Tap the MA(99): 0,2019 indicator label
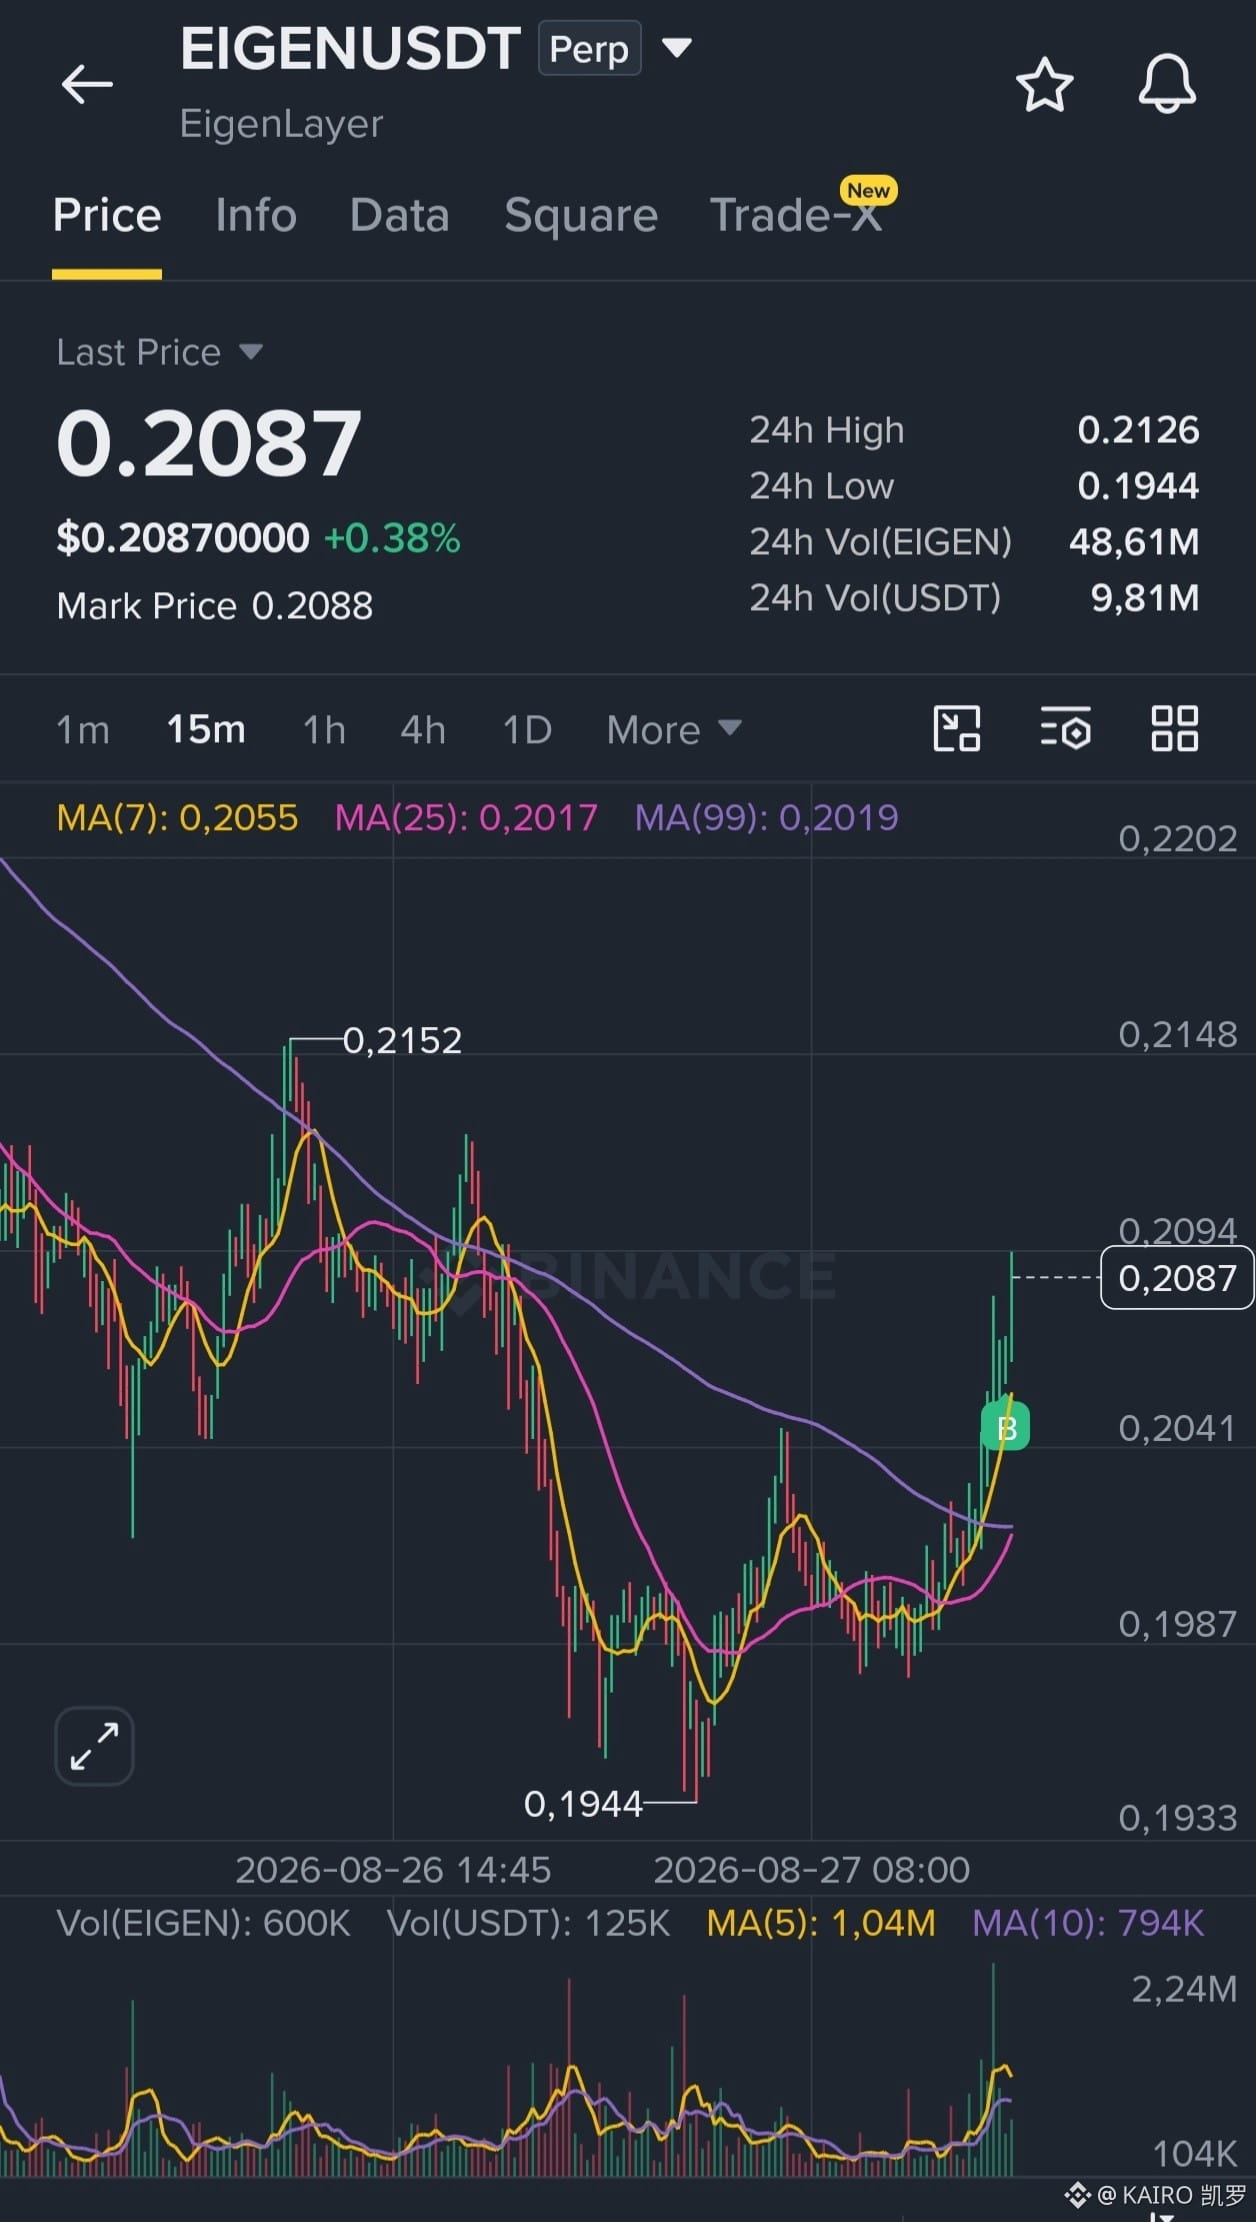 [767, 818]
